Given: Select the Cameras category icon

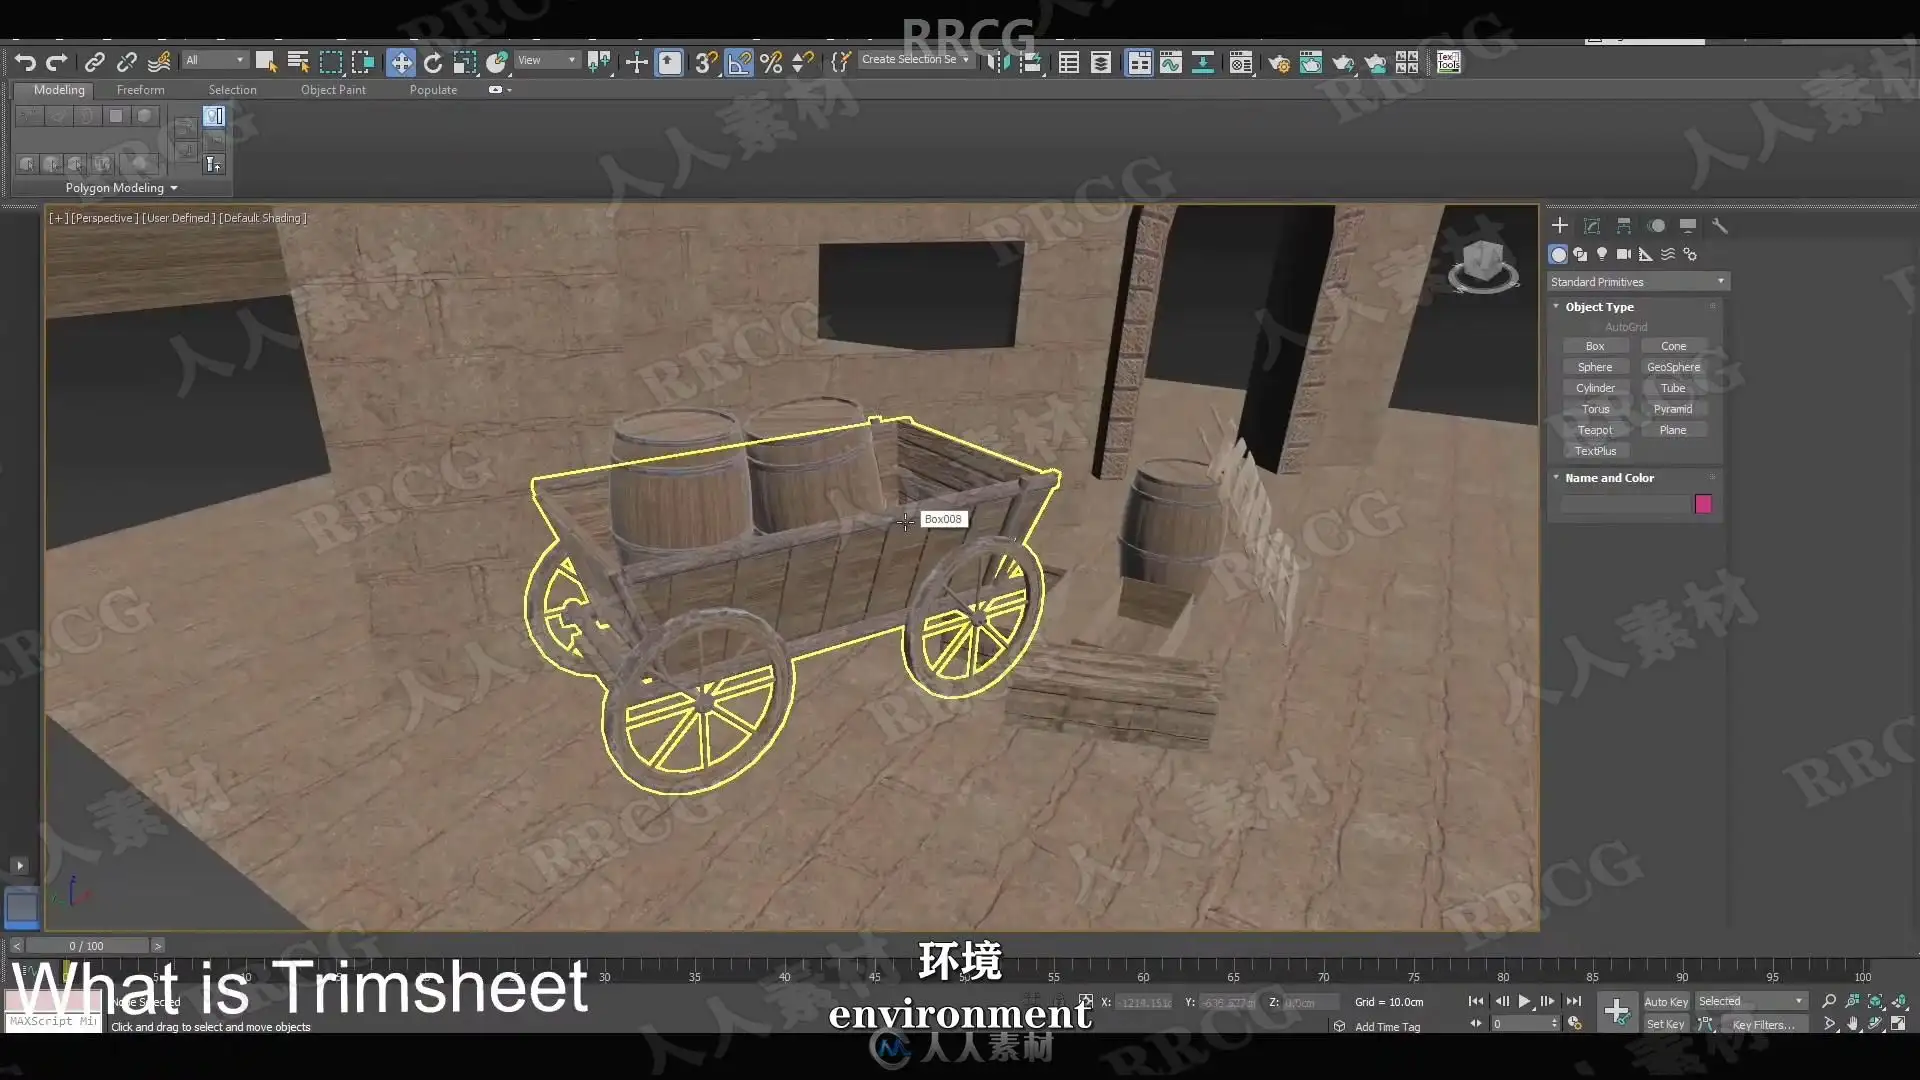Looking at the screenshot, I should (x=1624, y=254).
